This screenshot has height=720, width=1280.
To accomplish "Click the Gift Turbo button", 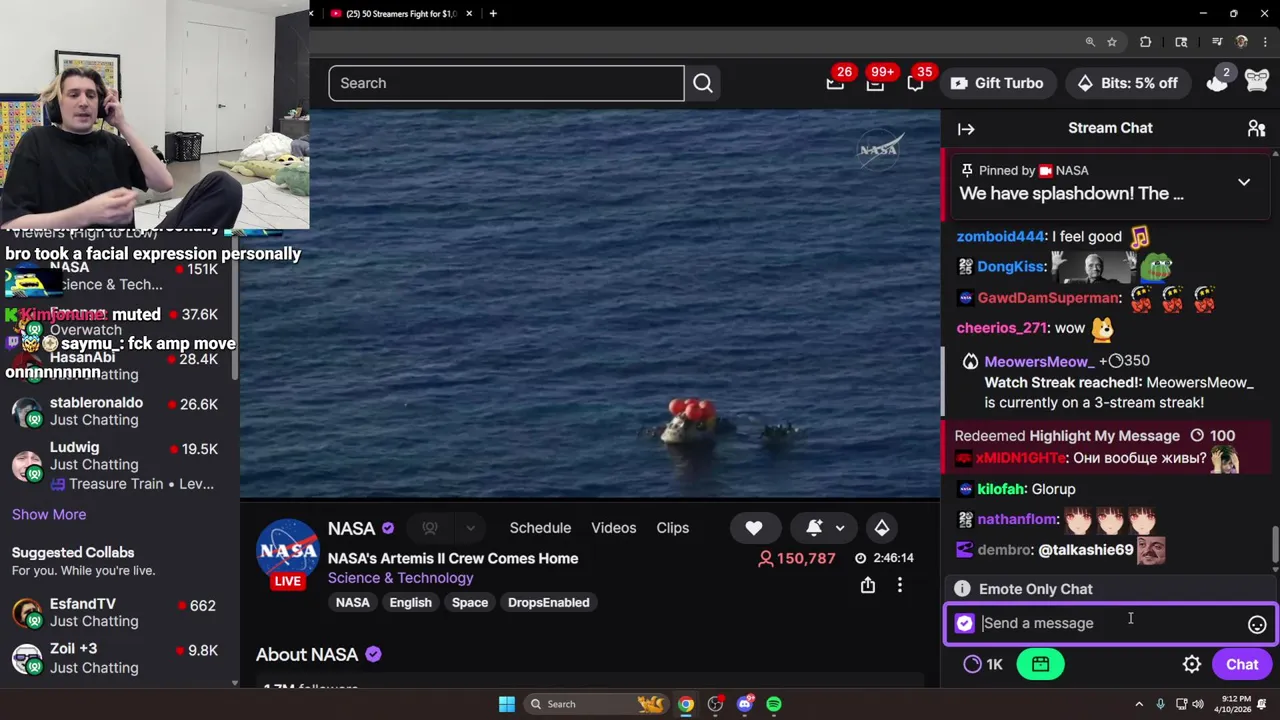I will [997, 83].
